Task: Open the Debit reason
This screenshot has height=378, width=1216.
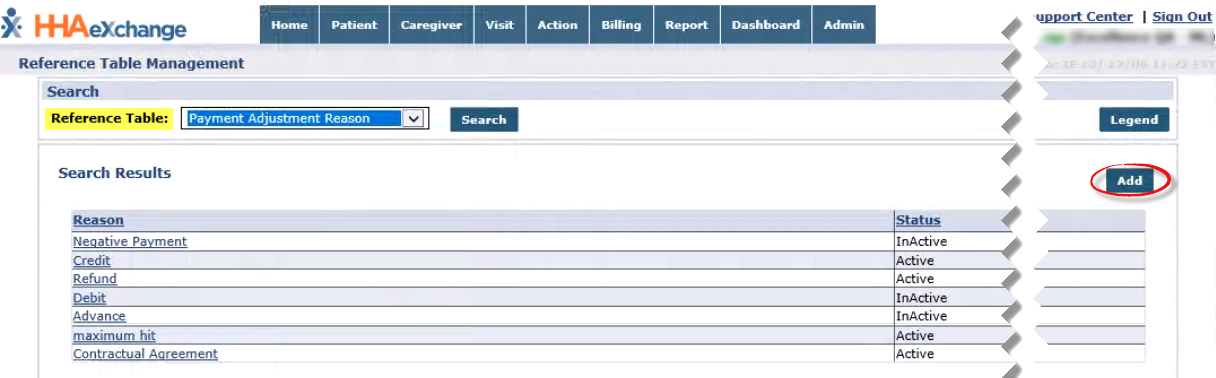Action: tap(89, 298)
